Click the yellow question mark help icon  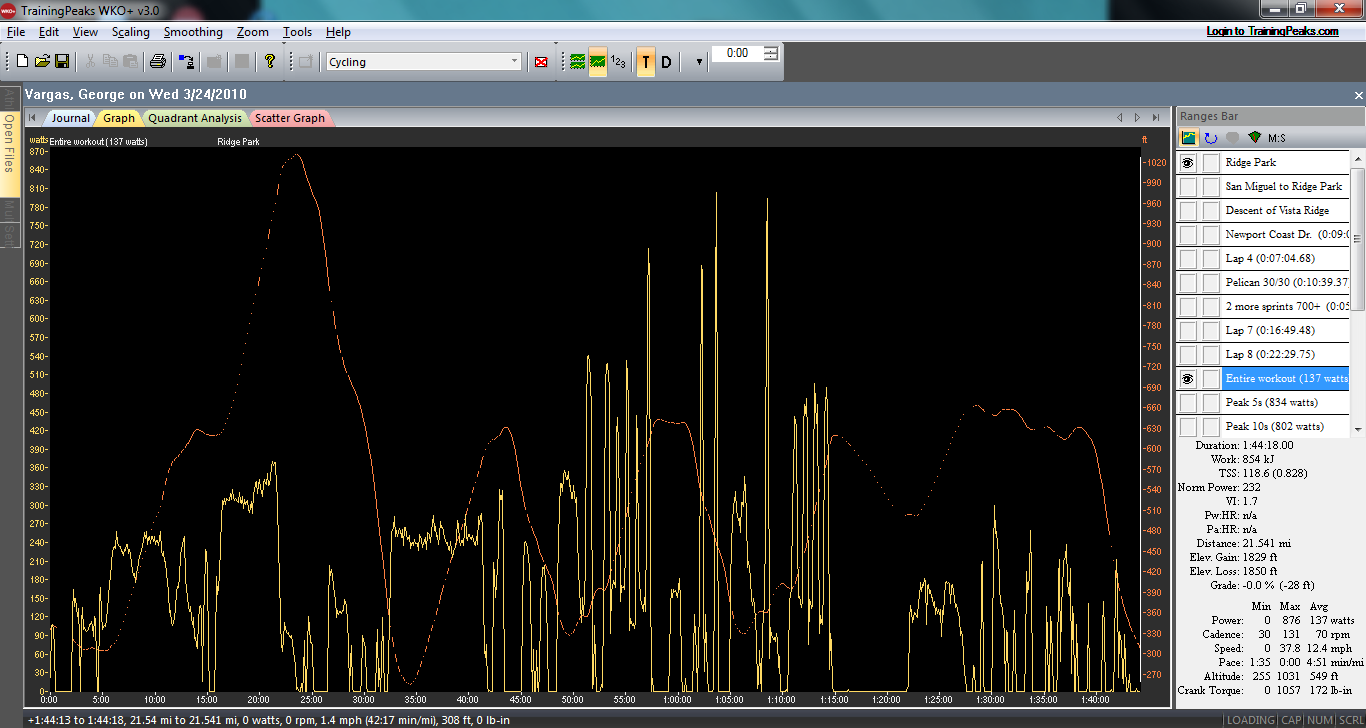(270, 62)
